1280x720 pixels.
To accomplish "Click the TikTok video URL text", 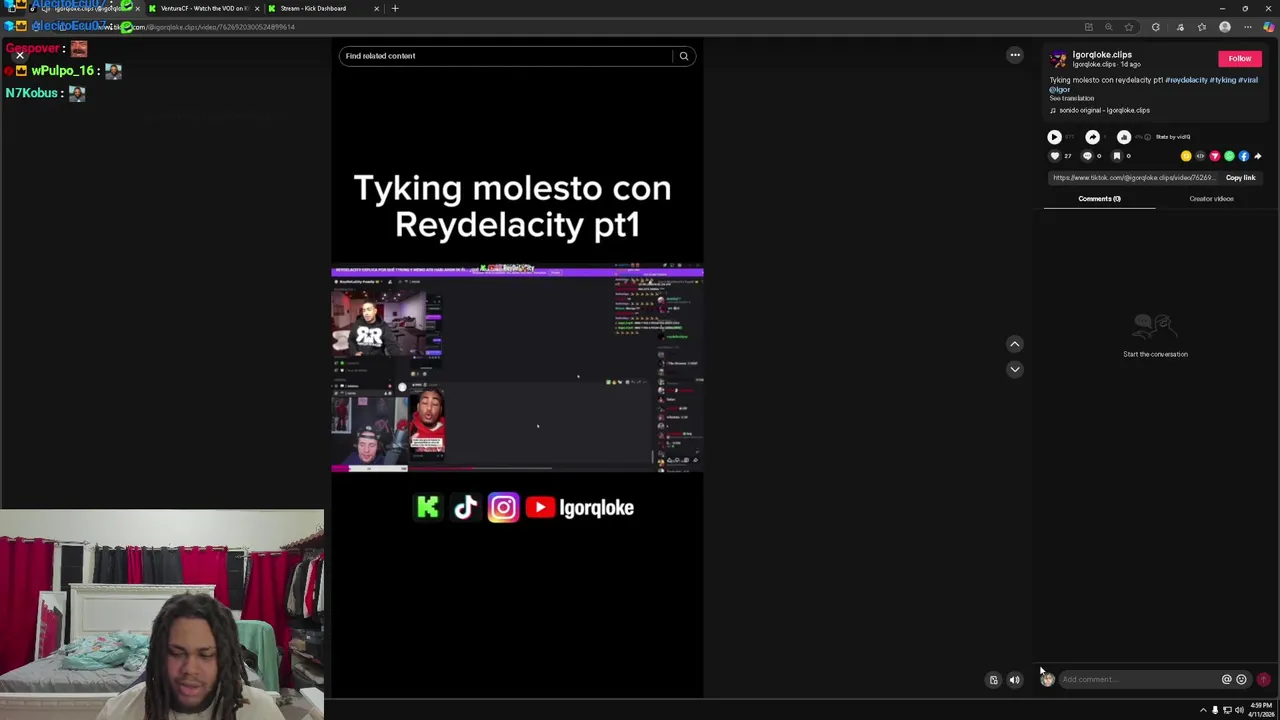I will click(1132, 178).
